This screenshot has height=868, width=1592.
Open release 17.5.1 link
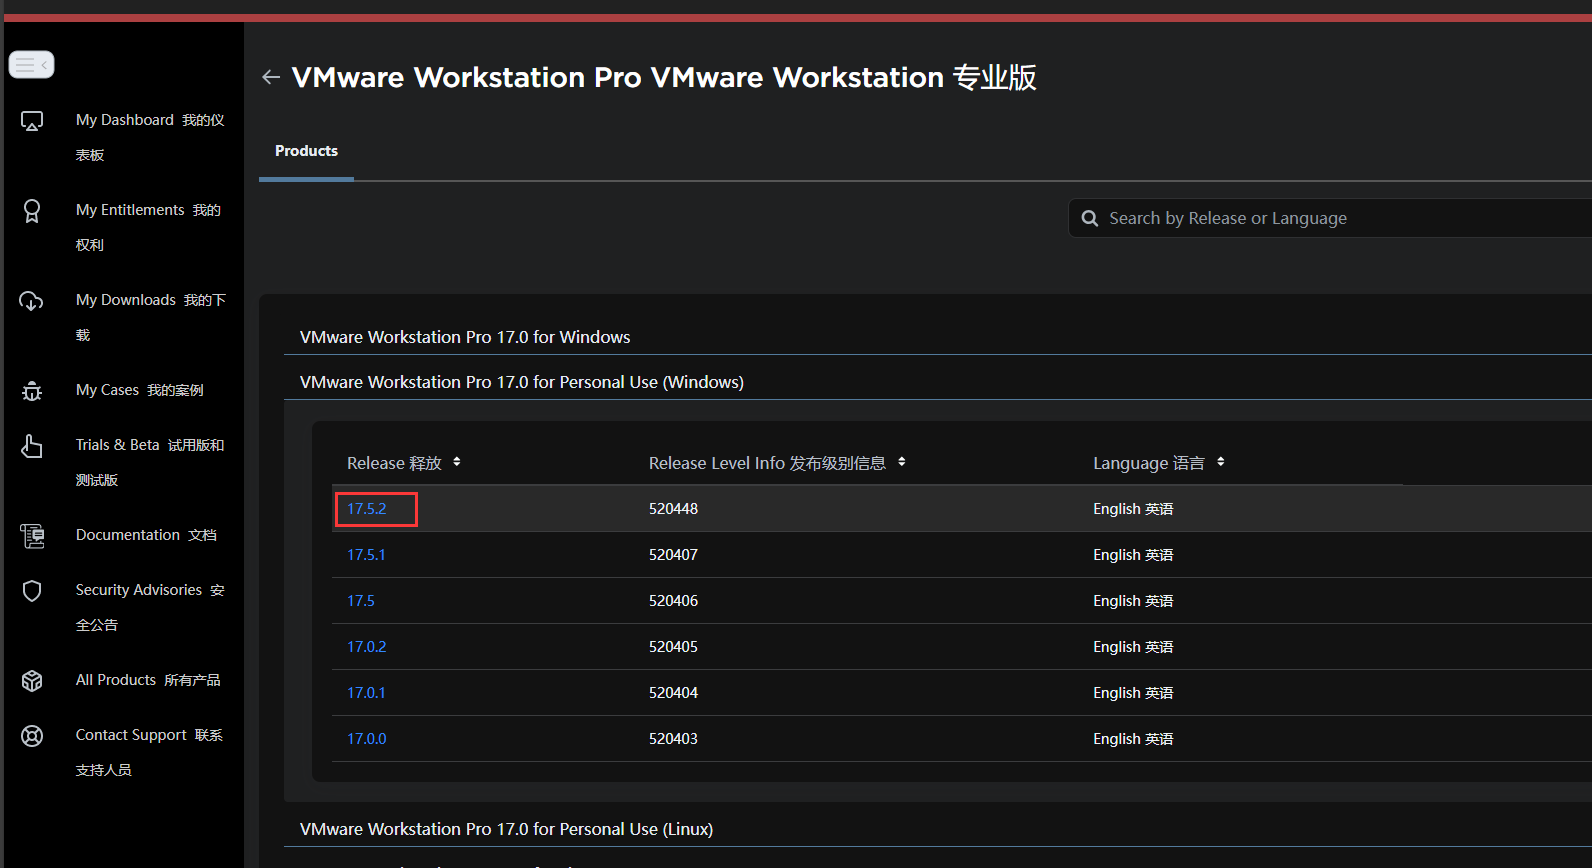click(x=366, y=555)
